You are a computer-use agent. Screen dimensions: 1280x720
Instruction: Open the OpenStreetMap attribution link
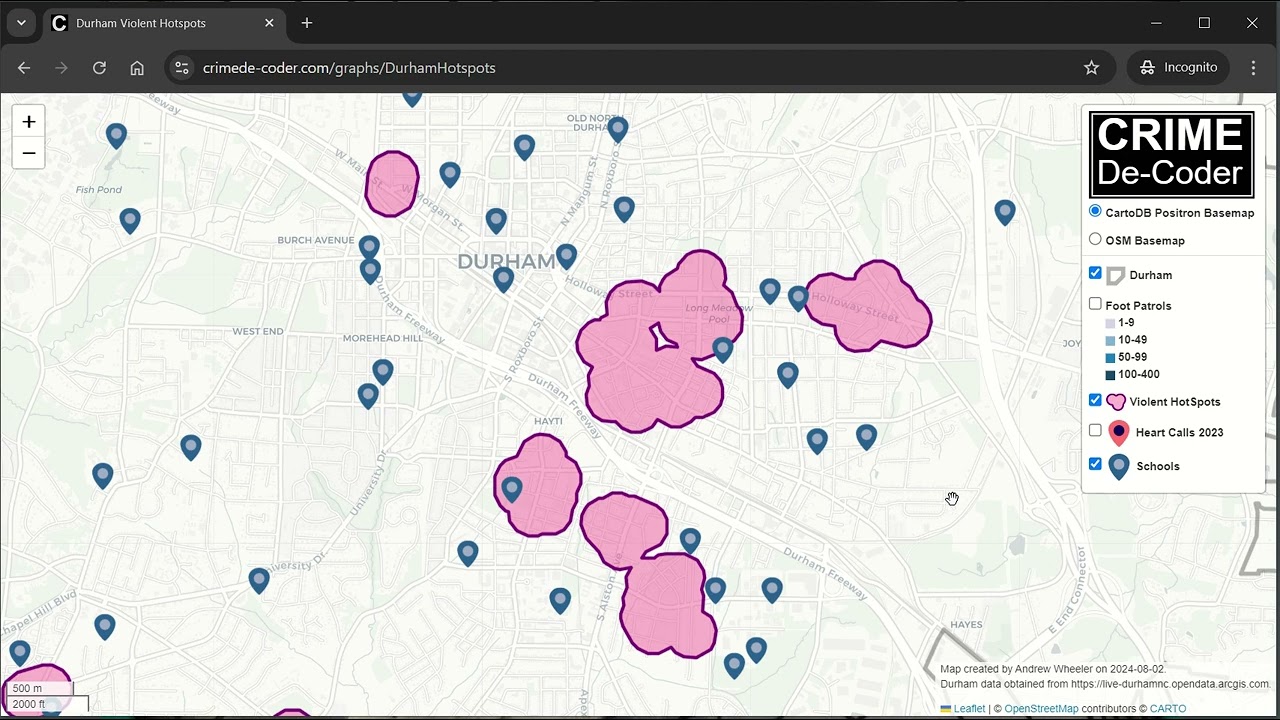(1041, 709)
